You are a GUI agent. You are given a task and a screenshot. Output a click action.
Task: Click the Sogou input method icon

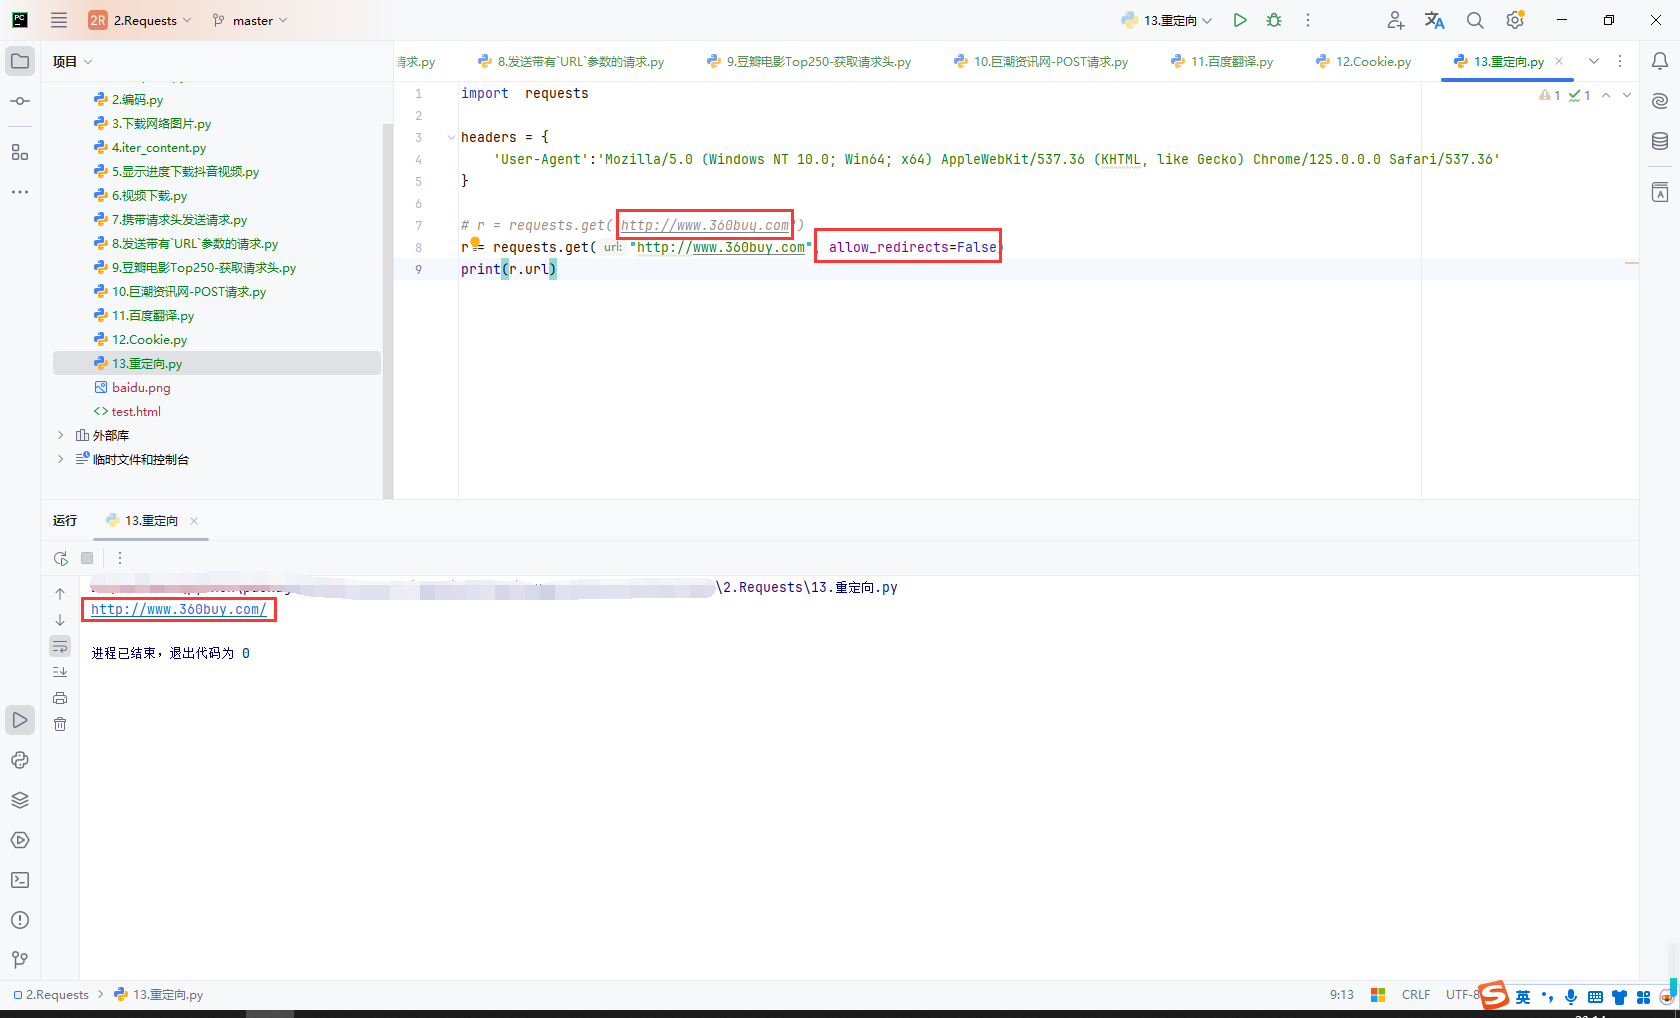(1494, 994)
